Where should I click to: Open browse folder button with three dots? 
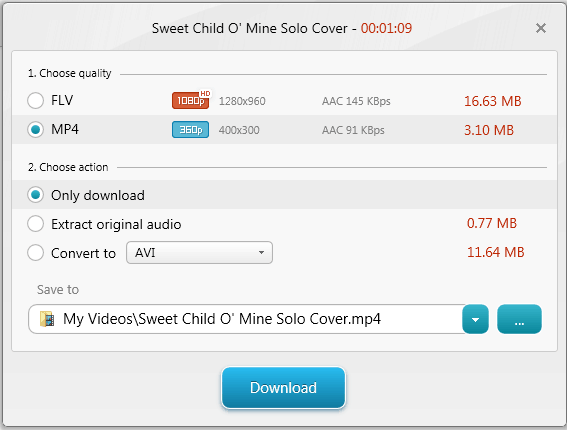(519, 319)
